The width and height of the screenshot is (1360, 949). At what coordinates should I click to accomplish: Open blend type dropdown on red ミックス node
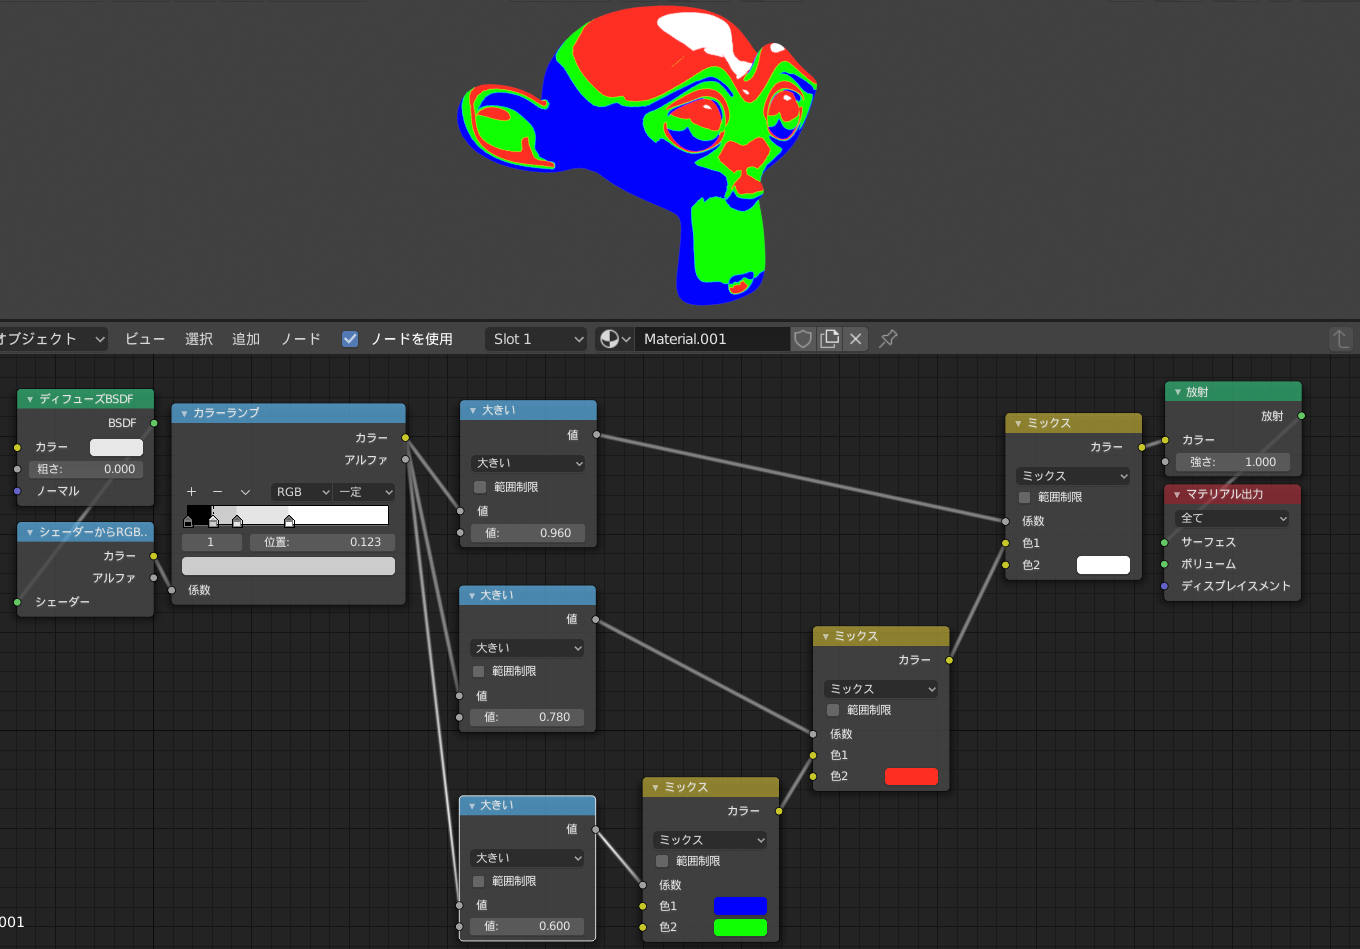point(881,689)
